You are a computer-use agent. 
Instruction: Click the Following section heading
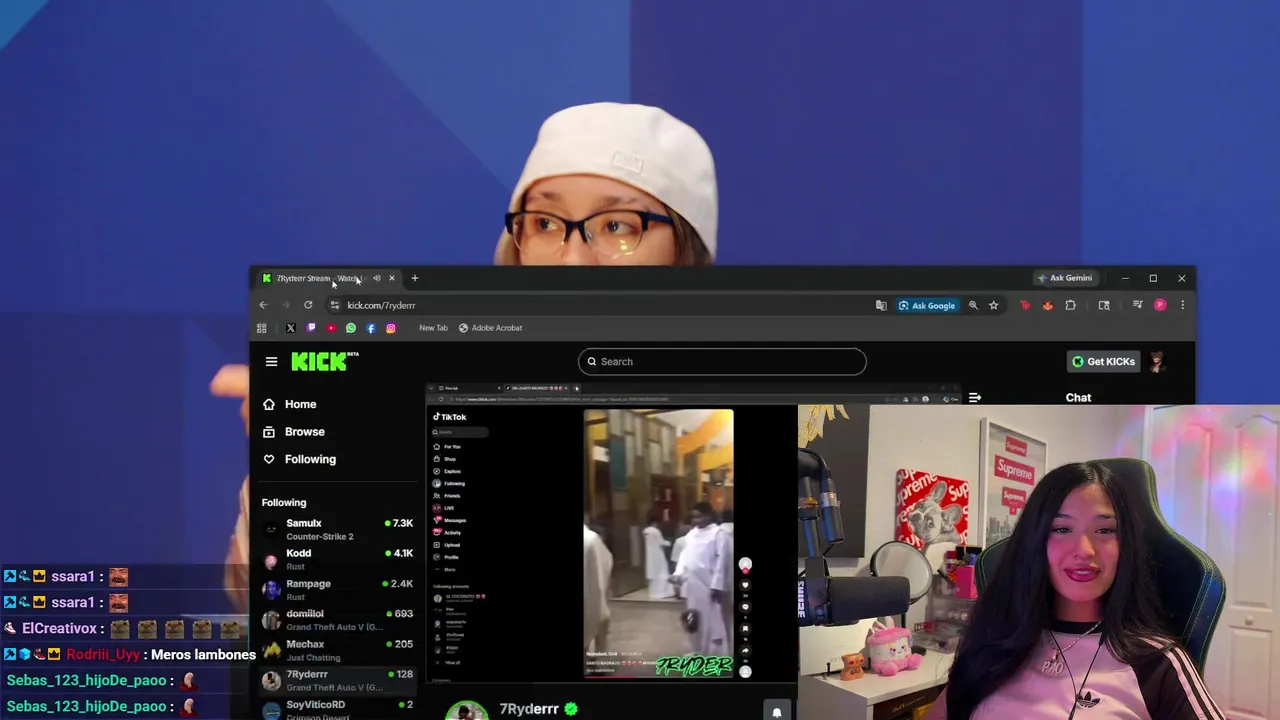pyautogui.click(x=284, y=503)
